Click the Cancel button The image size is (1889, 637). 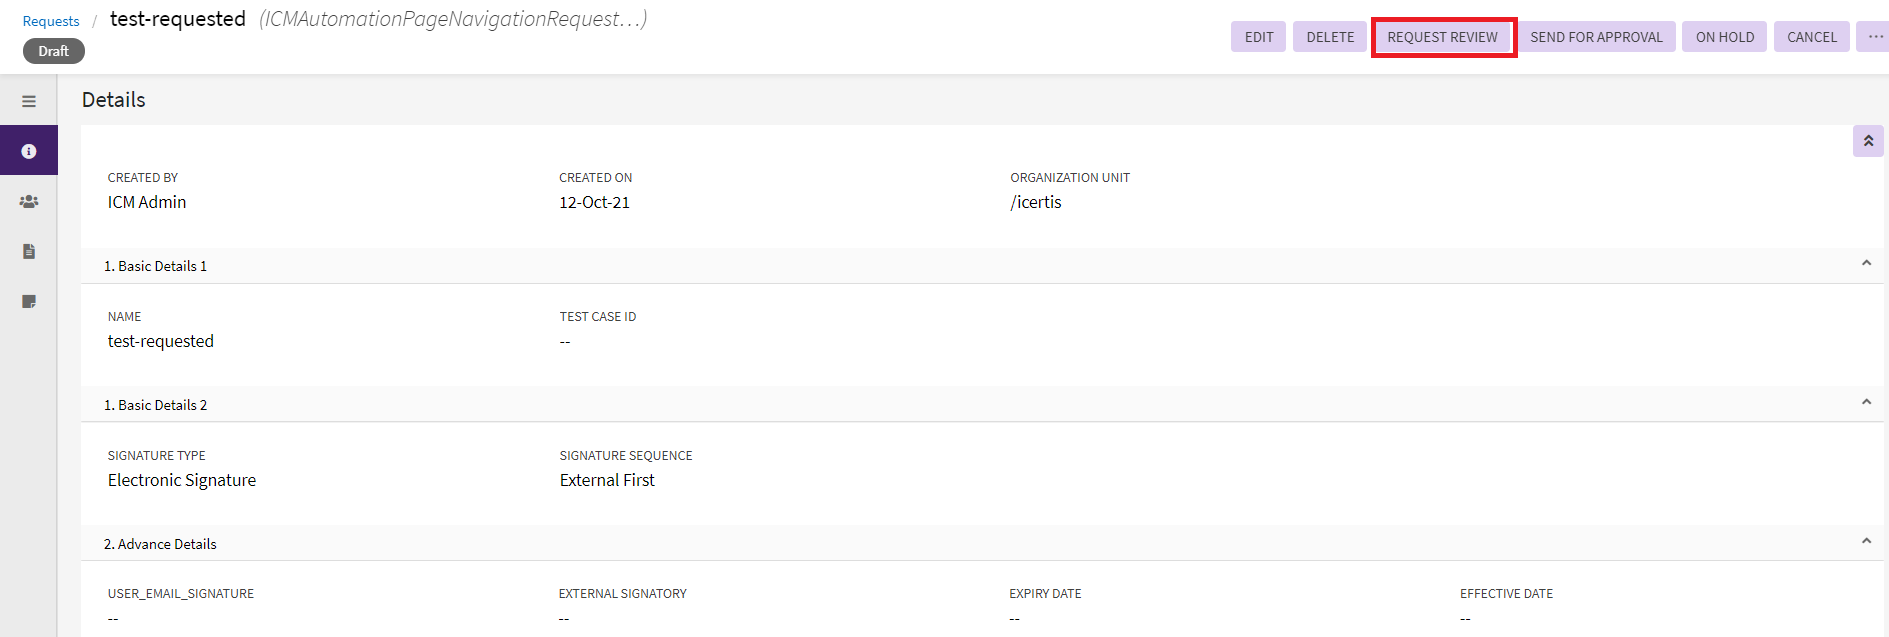[1811, 37]
